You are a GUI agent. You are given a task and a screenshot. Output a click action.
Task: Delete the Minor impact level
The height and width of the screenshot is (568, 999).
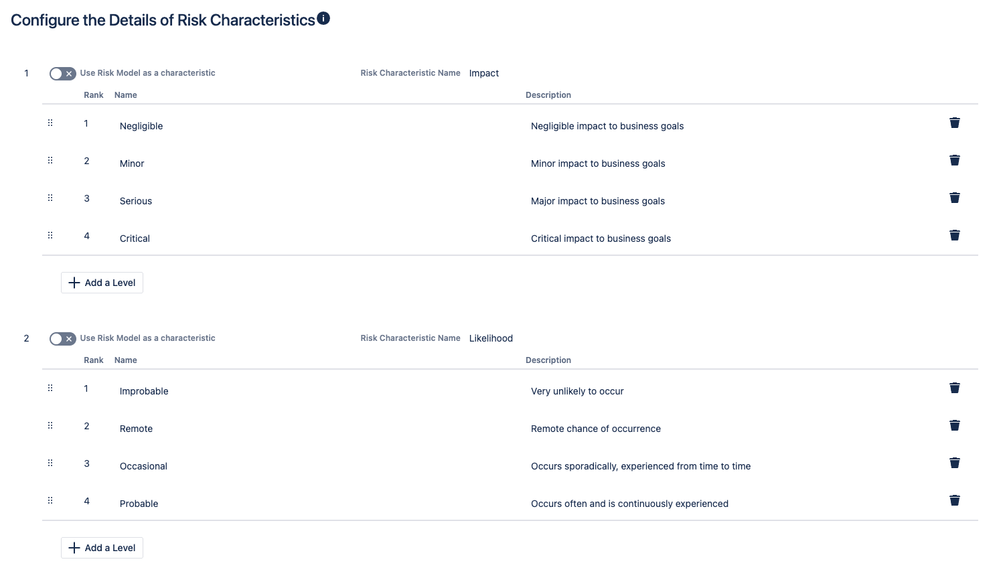(954, 160)
